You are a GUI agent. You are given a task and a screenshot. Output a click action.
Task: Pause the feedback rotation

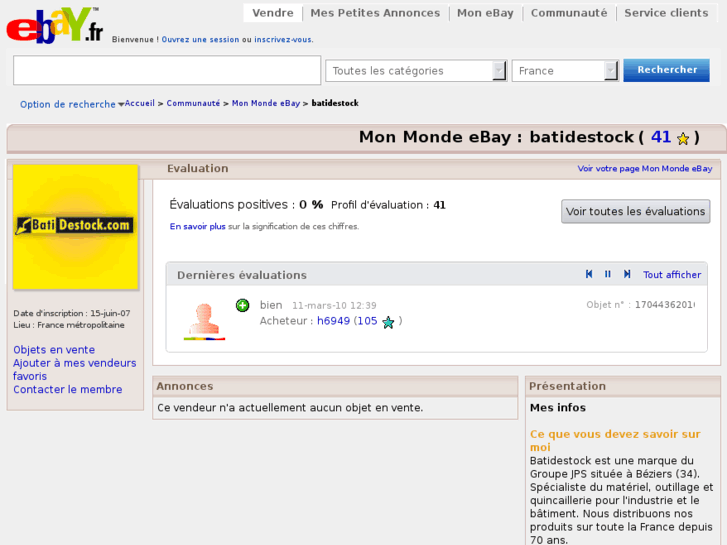(608, 274)
